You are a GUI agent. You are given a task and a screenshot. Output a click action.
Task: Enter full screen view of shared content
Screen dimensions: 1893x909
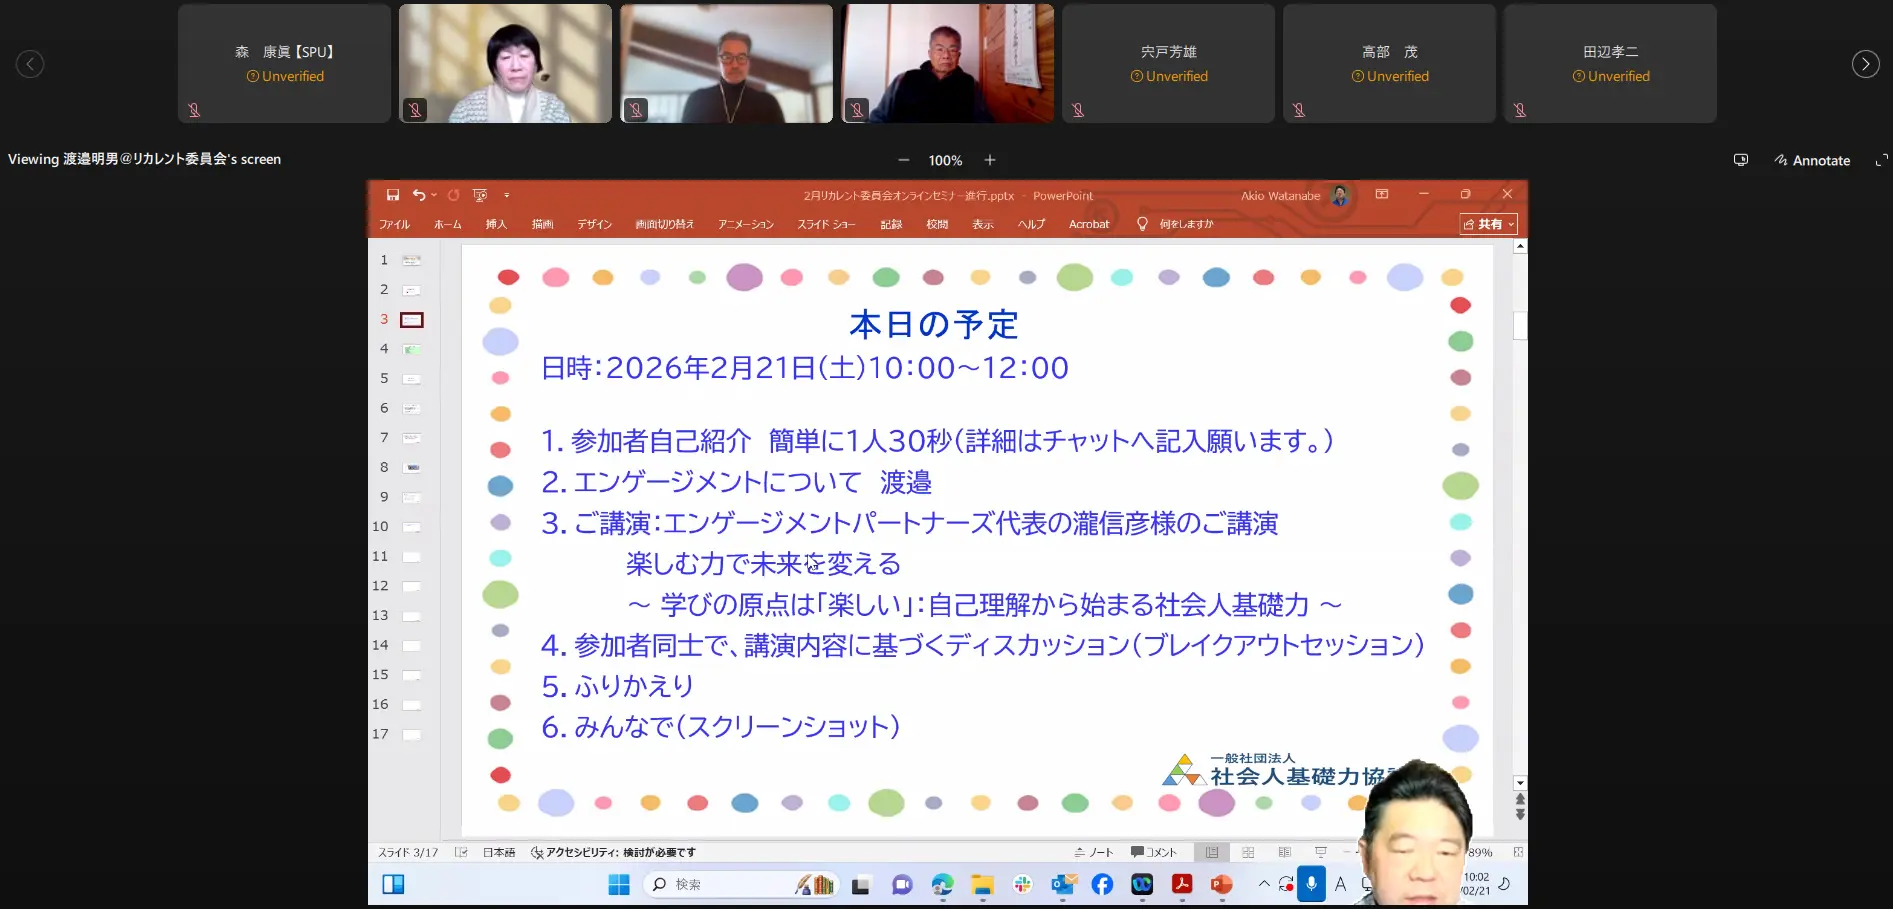[1881, 160]
